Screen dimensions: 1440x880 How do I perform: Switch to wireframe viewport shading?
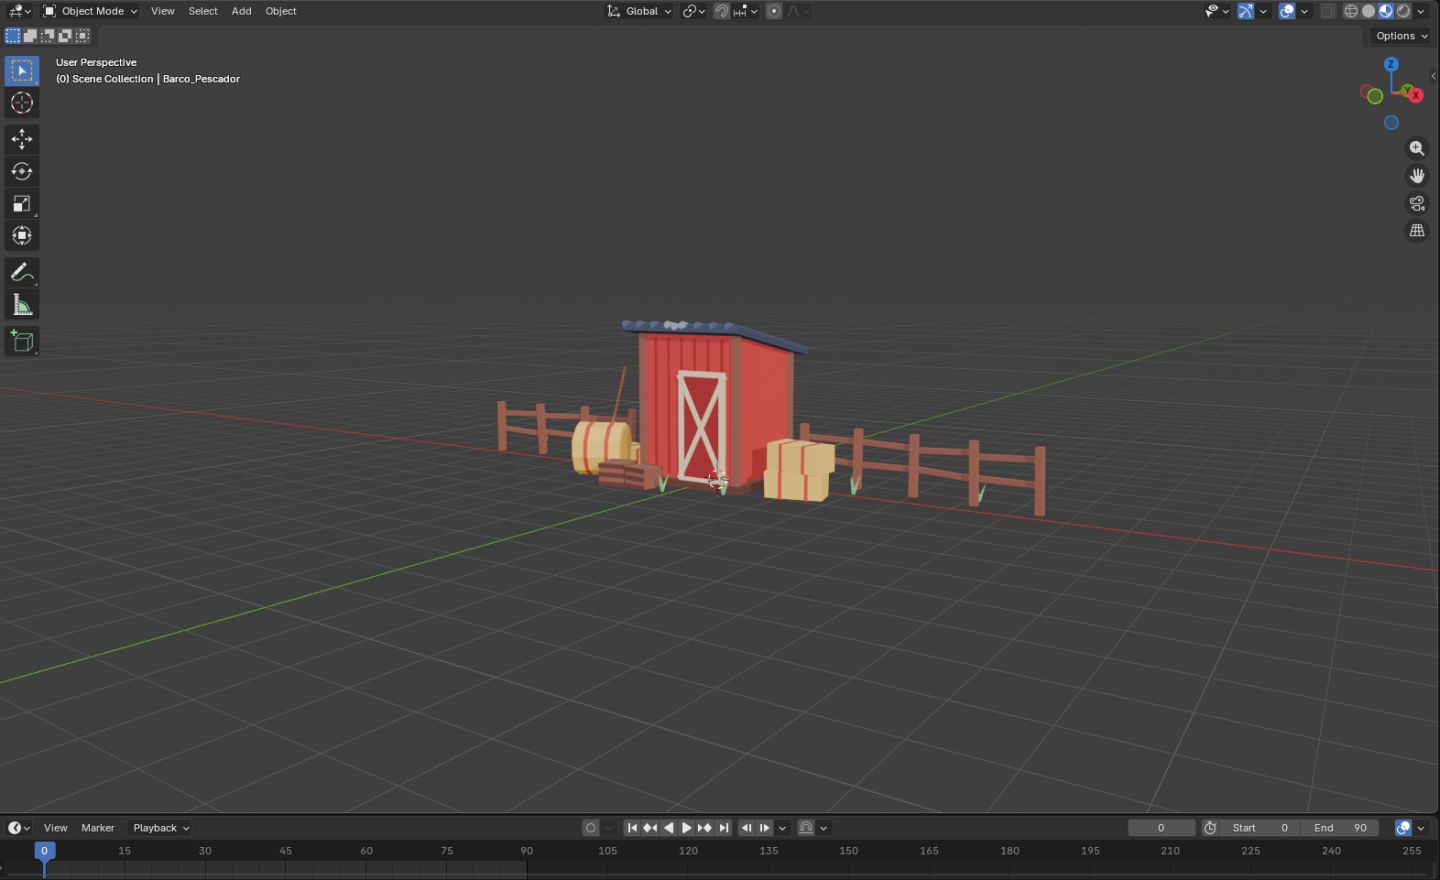(x=1351, y=11)
